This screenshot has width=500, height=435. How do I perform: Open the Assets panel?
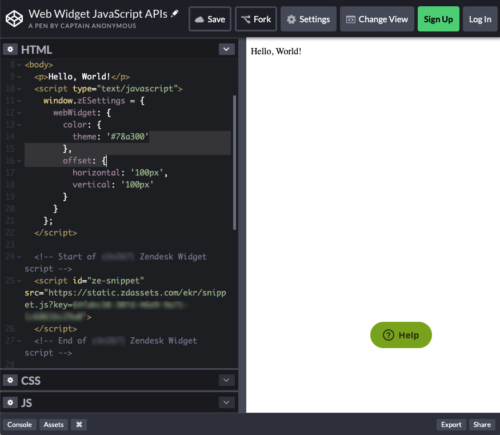[54, 424]
